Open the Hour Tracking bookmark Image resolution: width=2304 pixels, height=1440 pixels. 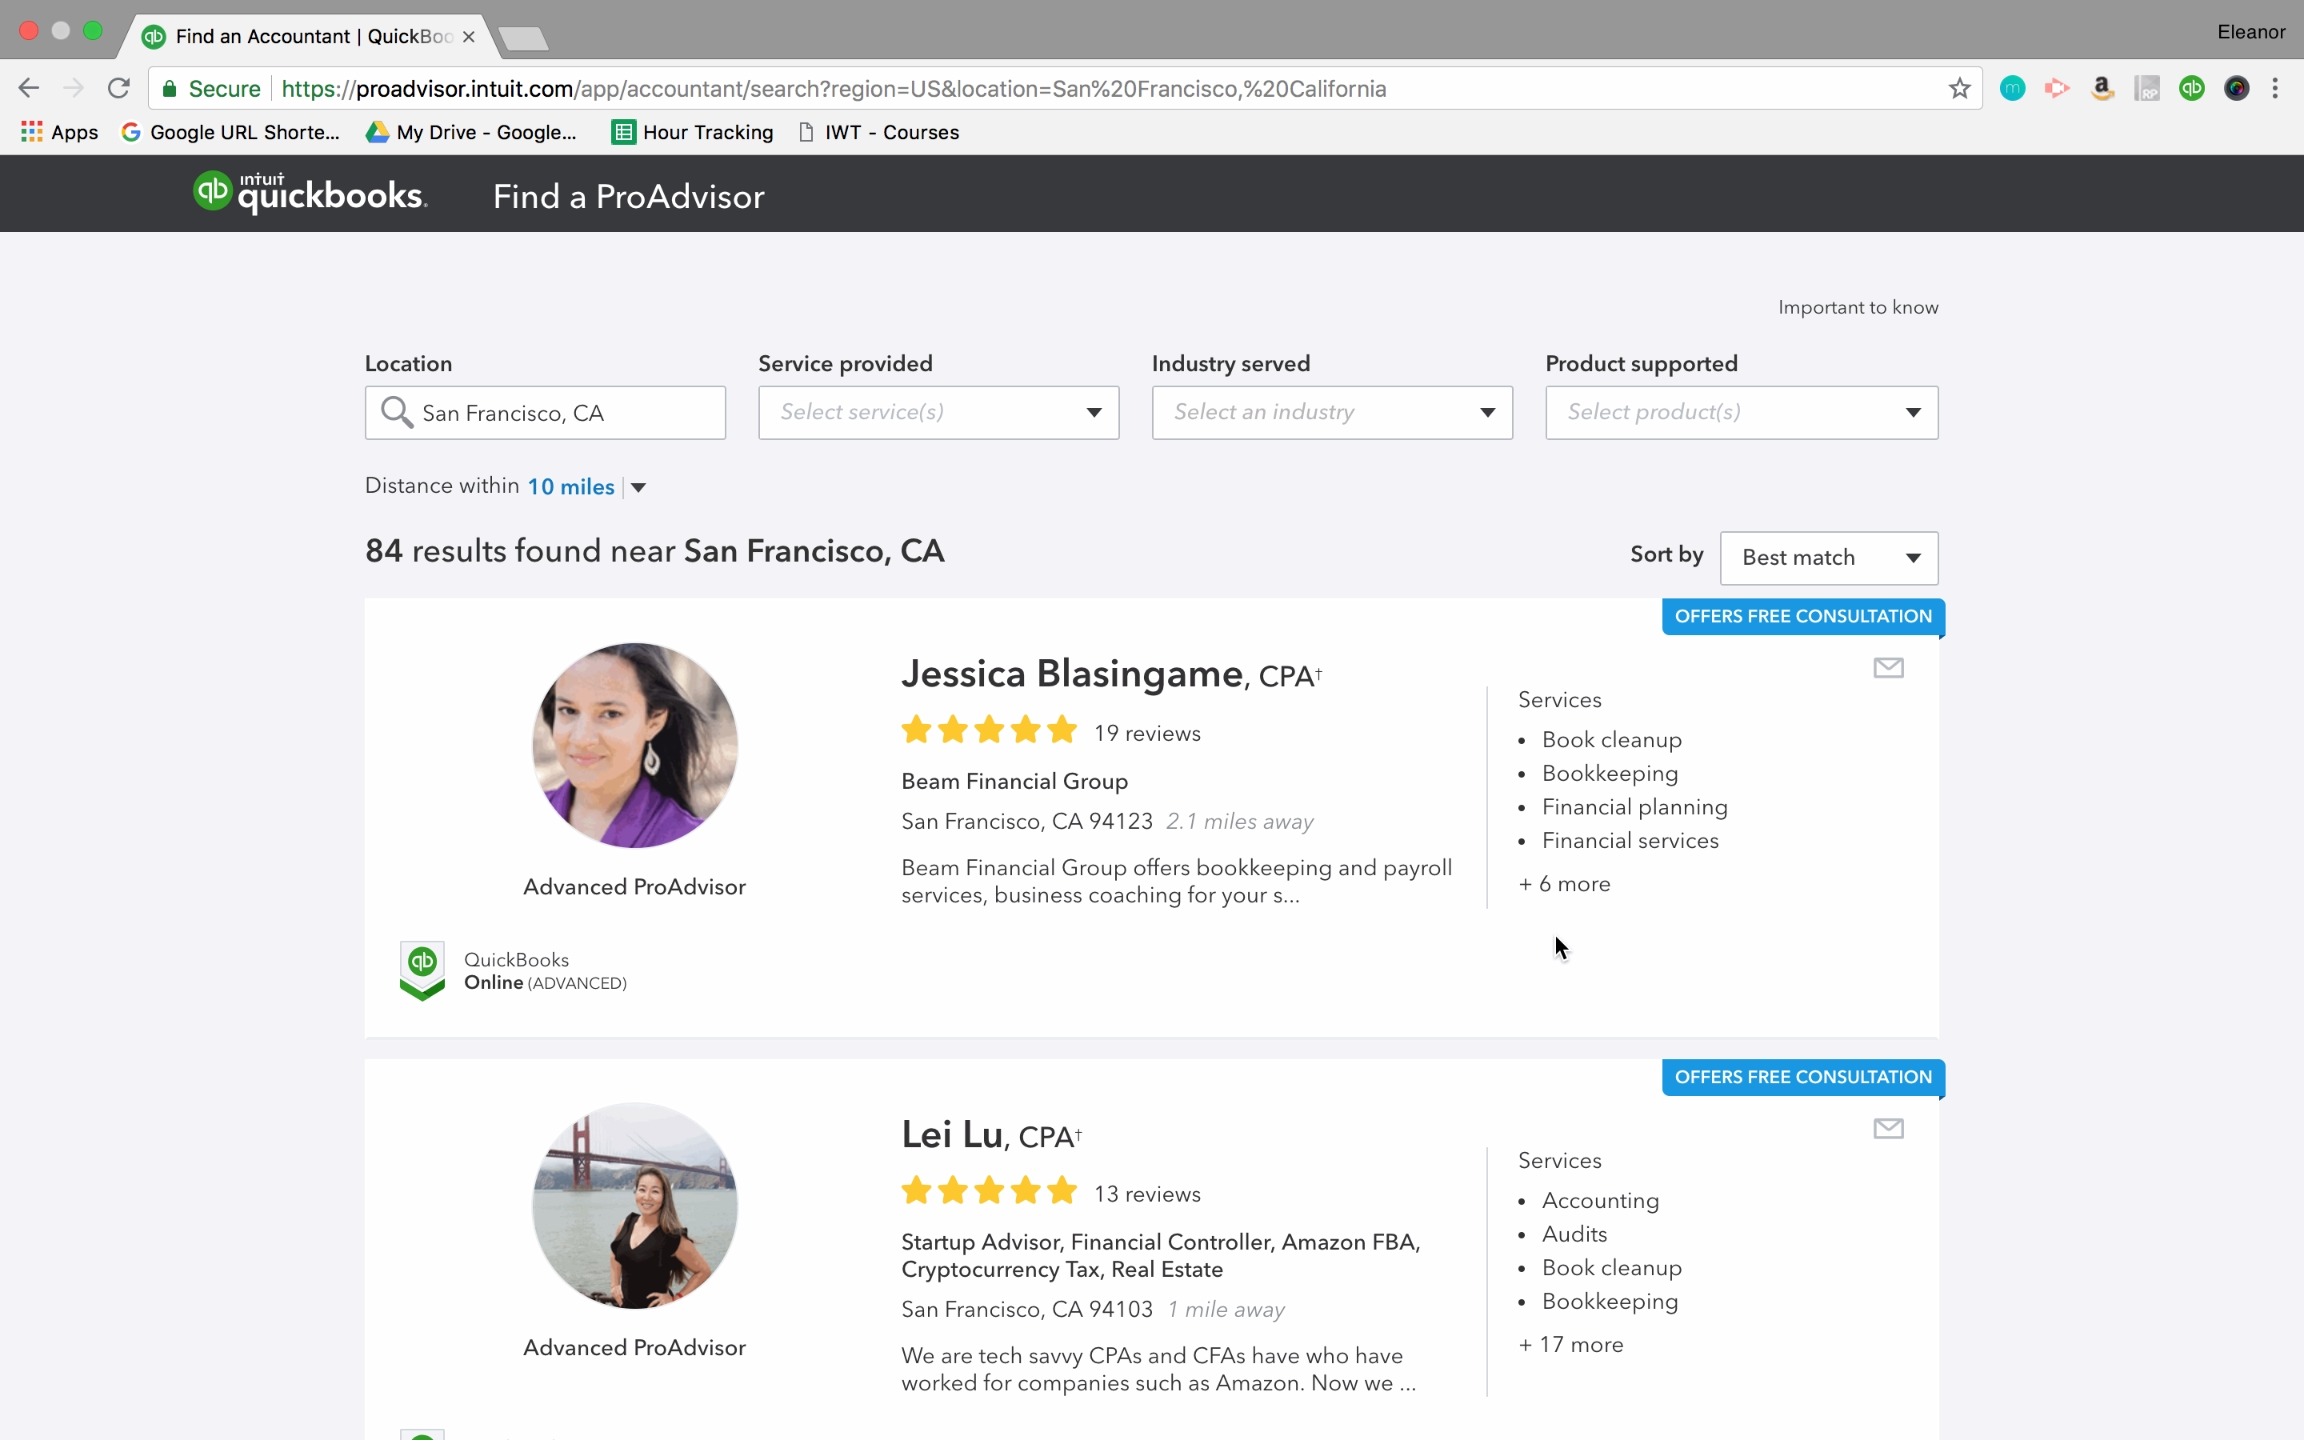point(693,132)
